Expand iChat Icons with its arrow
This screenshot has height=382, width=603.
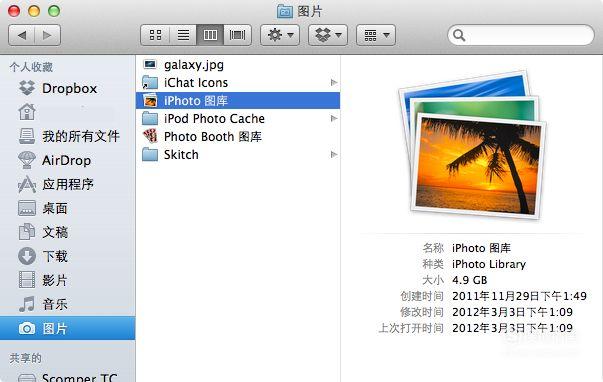pyautogui.click(x=334, y=83)
